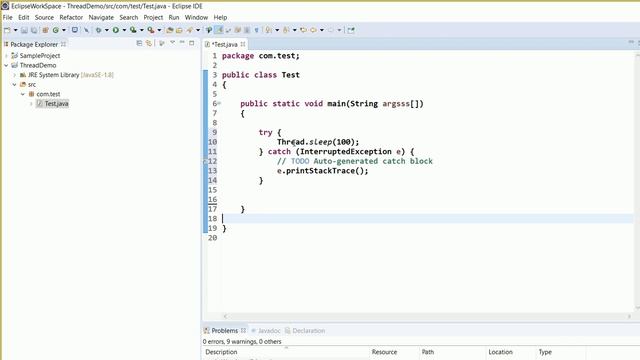Click the Back navigation arrow icon
Viewport: 640px width, 360px height.
click(313, 30)
